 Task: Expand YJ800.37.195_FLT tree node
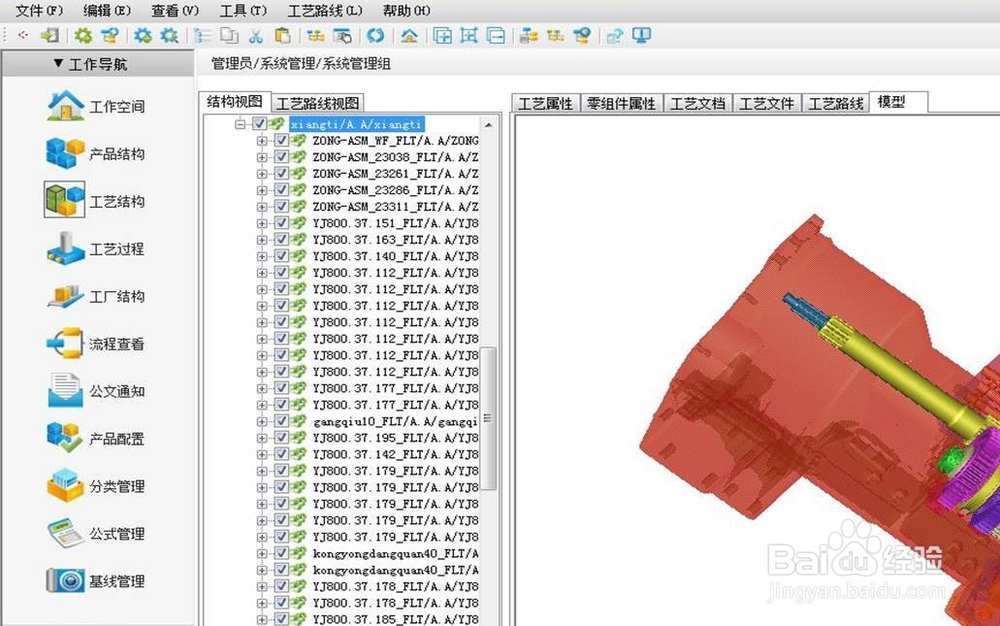[x=261, y=438]
